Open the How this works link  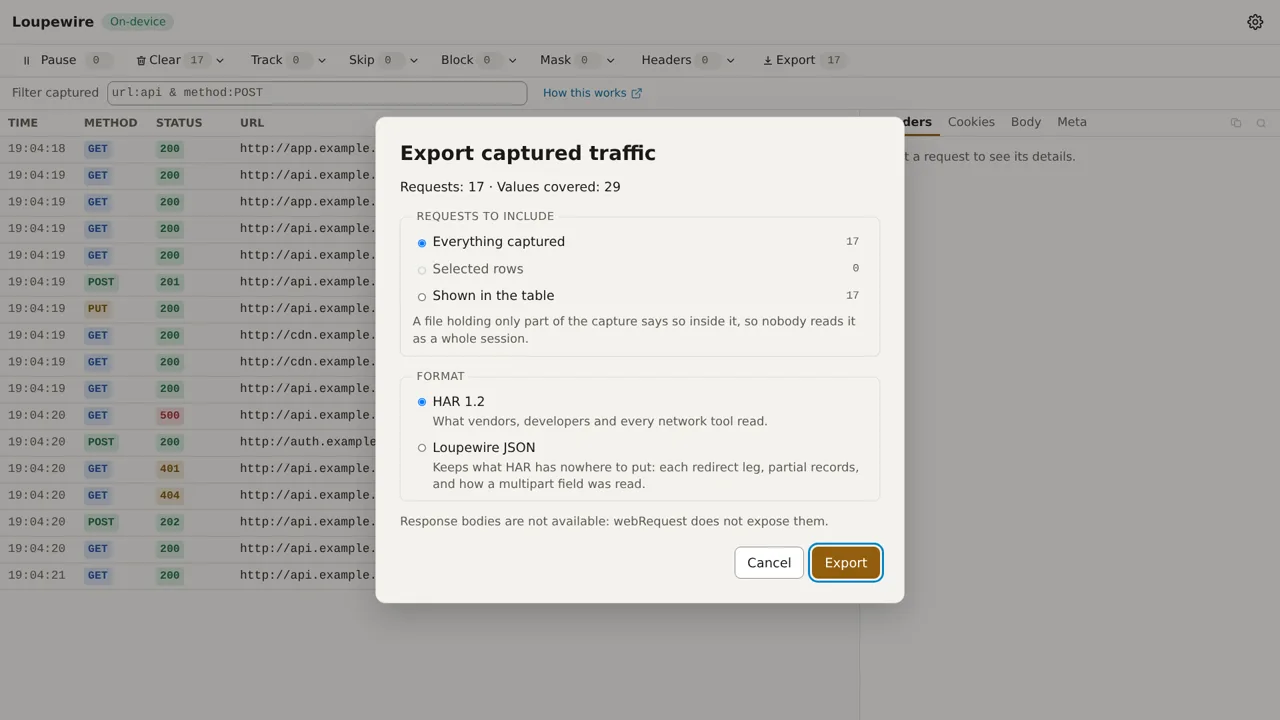[592, 93]
